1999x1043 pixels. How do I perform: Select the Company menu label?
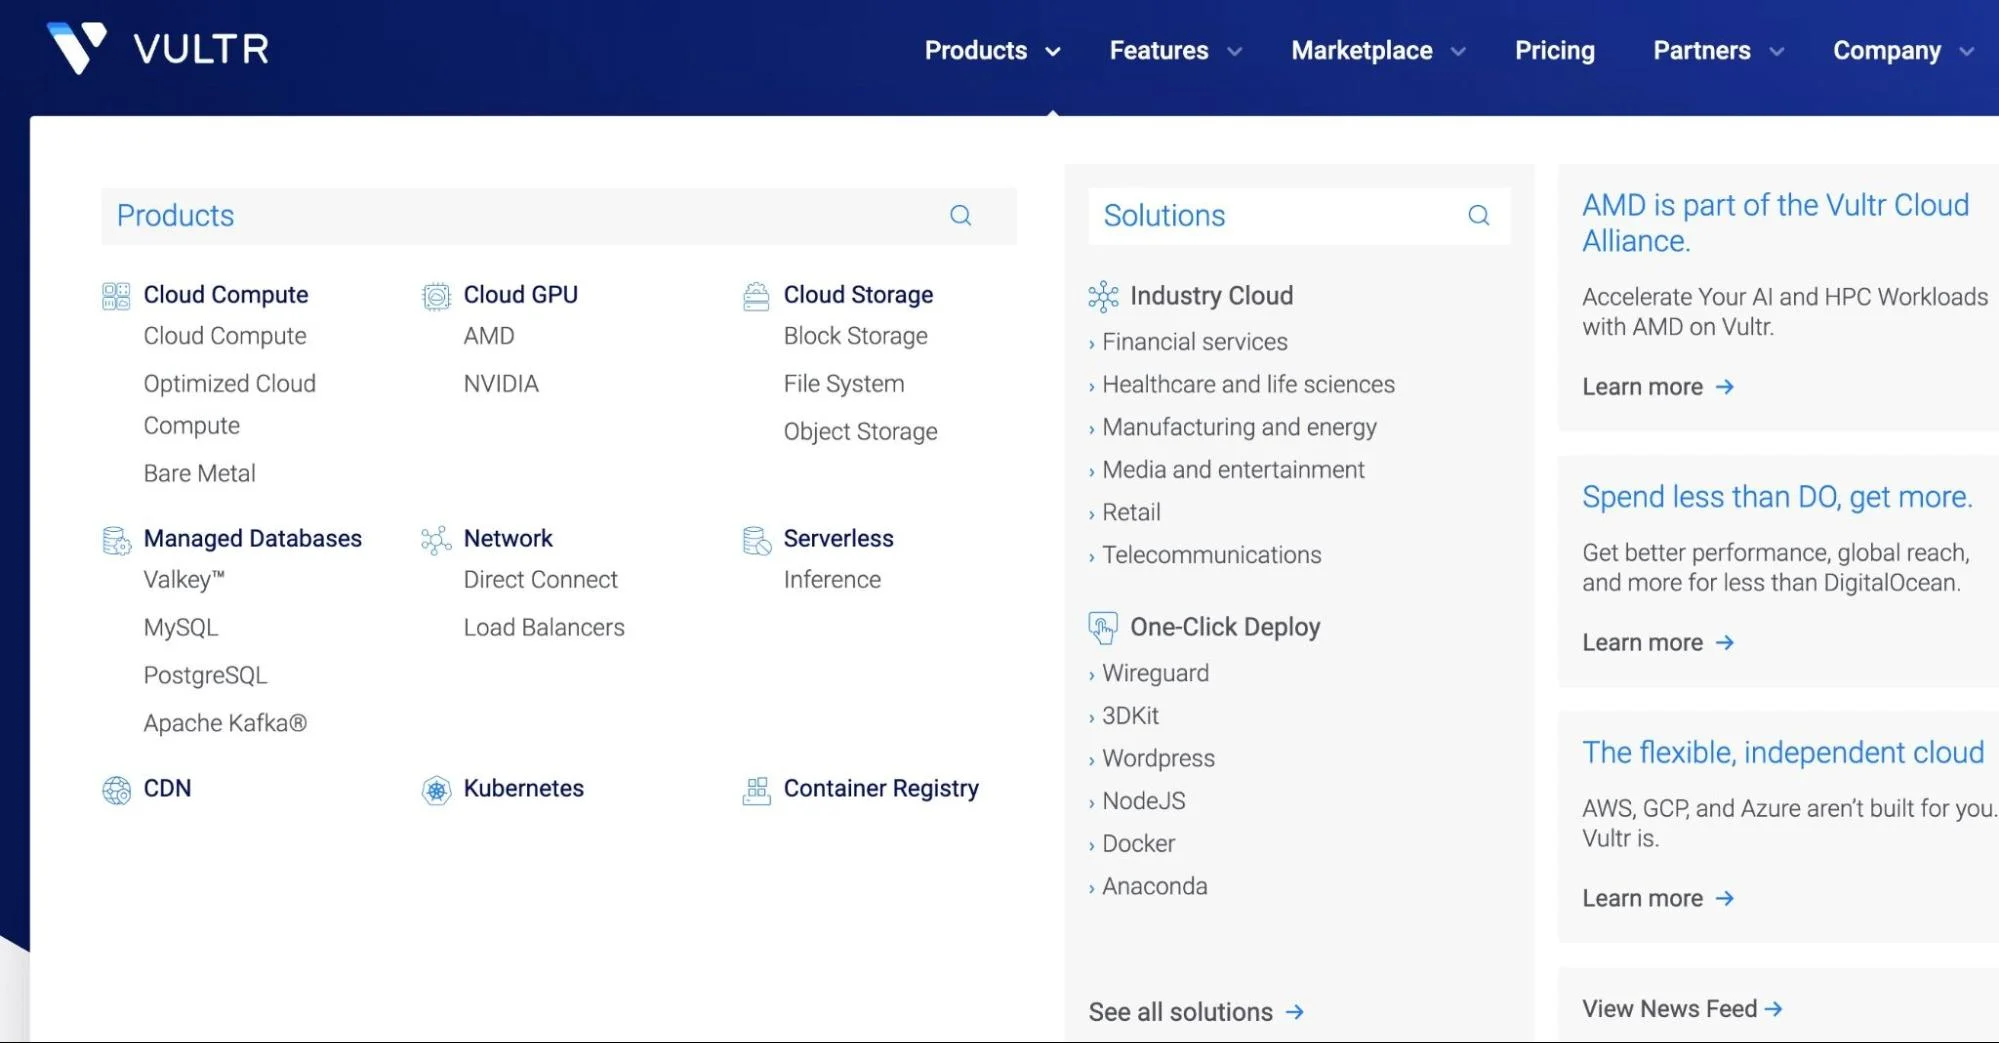1886,50
